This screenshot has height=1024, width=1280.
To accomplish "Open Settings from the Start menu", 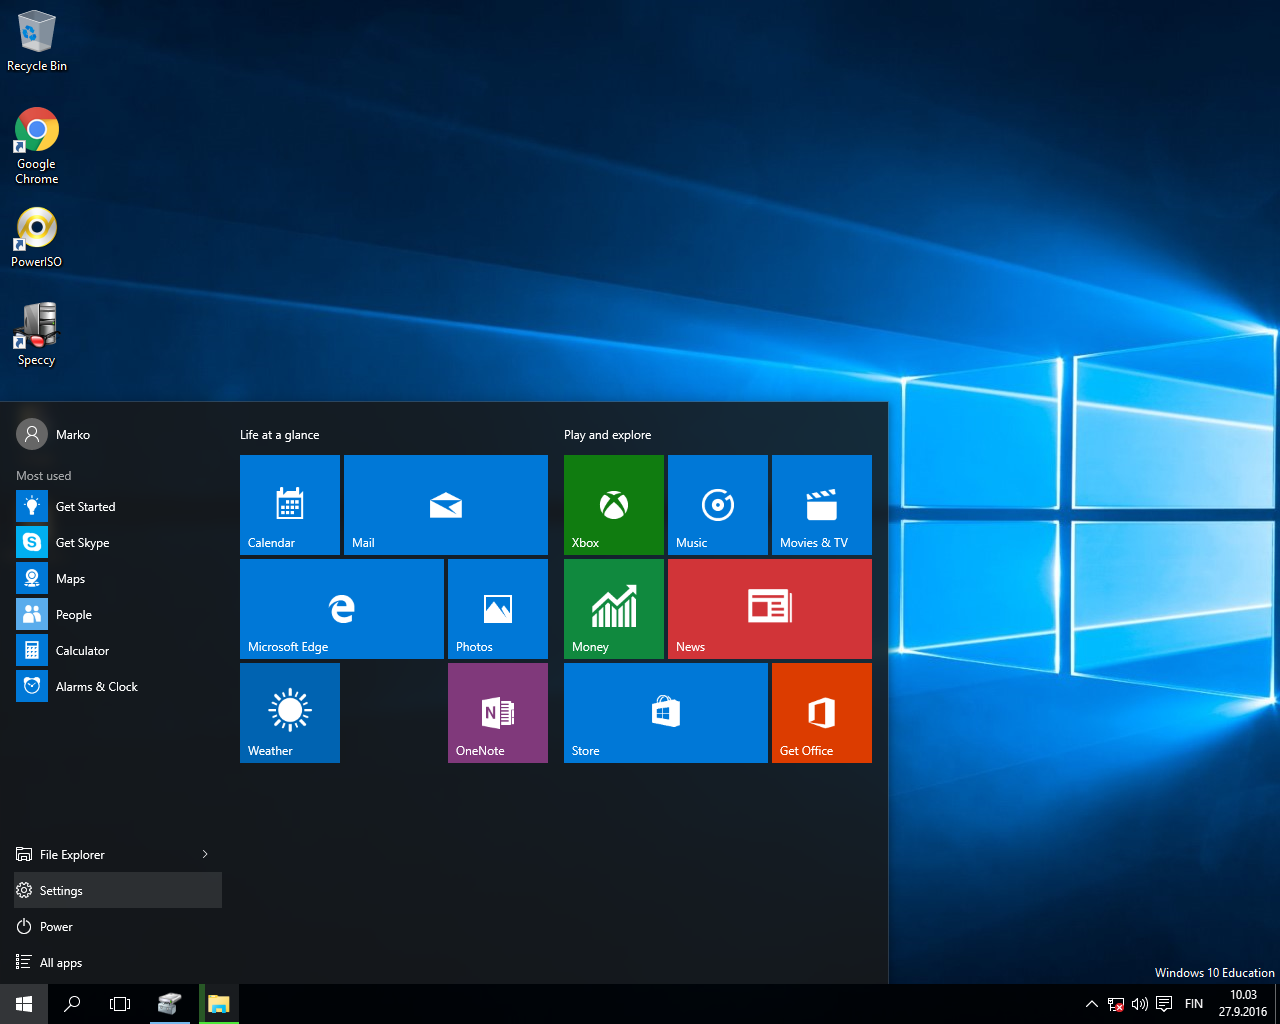I will (62, 890).
